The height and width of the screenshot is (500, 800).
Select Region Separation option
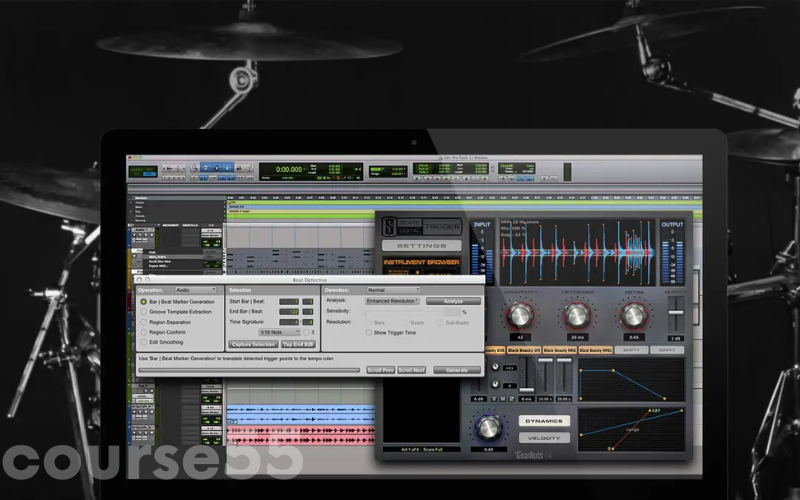click(166, 322)
